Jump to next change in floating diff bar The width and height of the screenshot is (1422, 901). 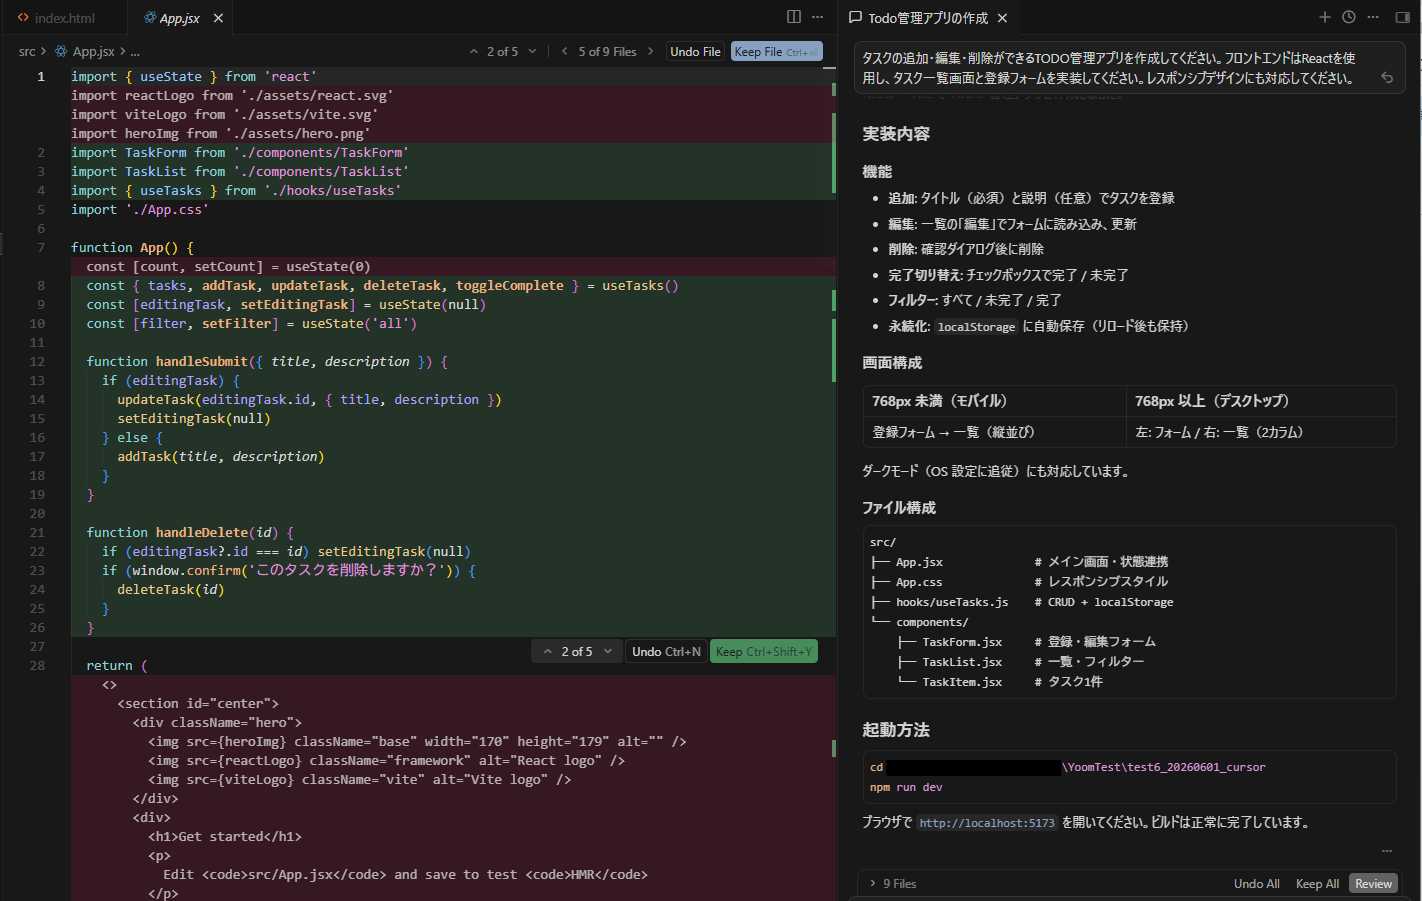coord(607,652)
